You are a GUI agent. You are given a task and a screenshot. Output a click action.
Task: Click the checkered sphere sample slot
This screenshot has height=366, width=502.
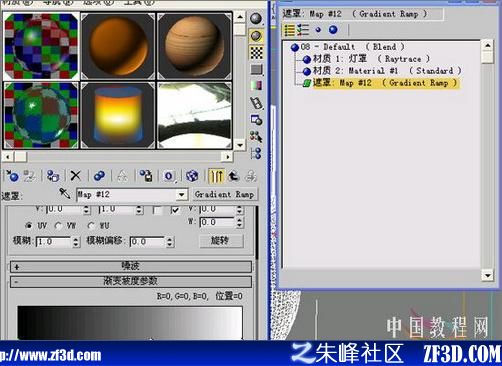[41, 46]
